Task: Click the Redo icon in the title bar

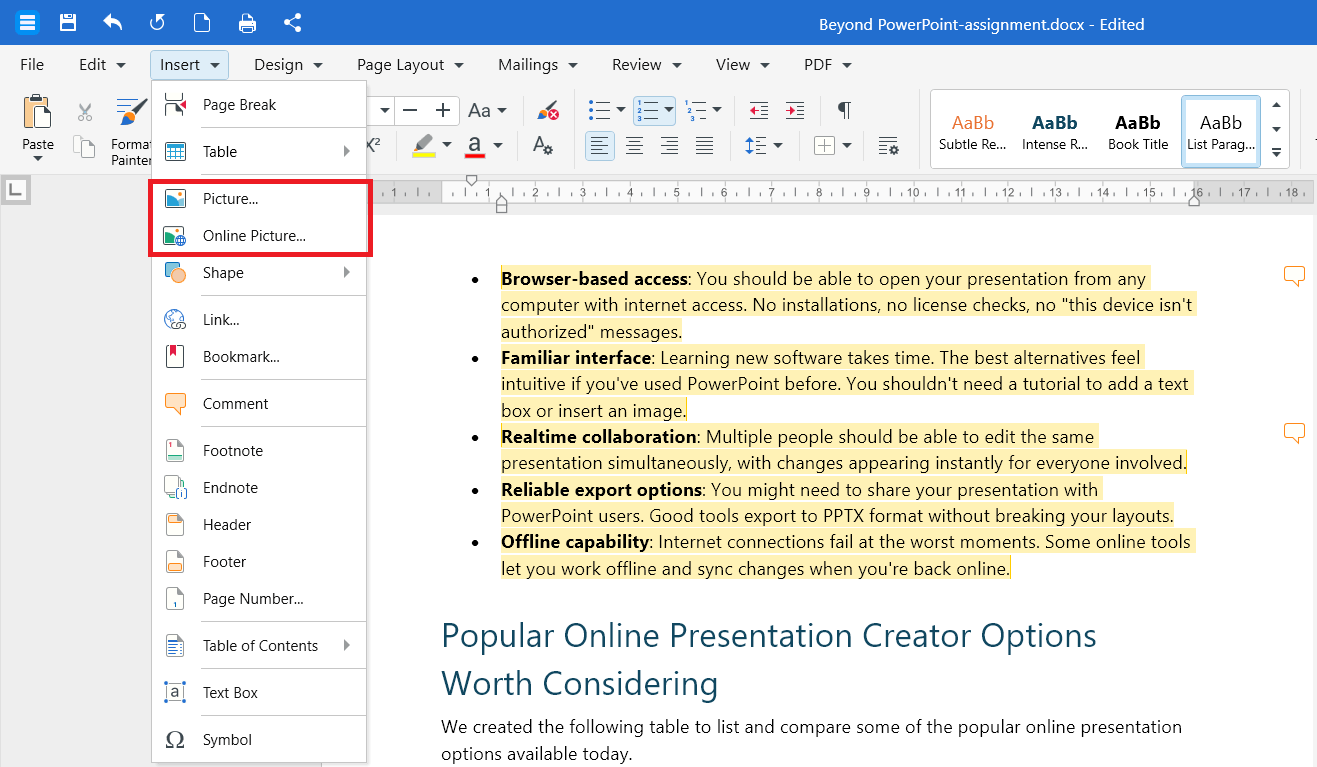Action: coord(157,23)
